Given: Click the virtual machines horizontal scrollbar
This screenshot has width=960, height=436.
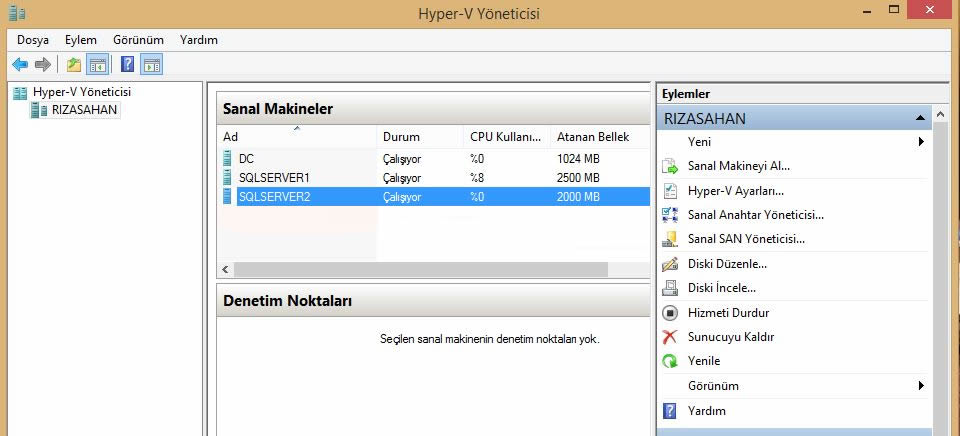Looking at the screenshot, I should point(420,270).
